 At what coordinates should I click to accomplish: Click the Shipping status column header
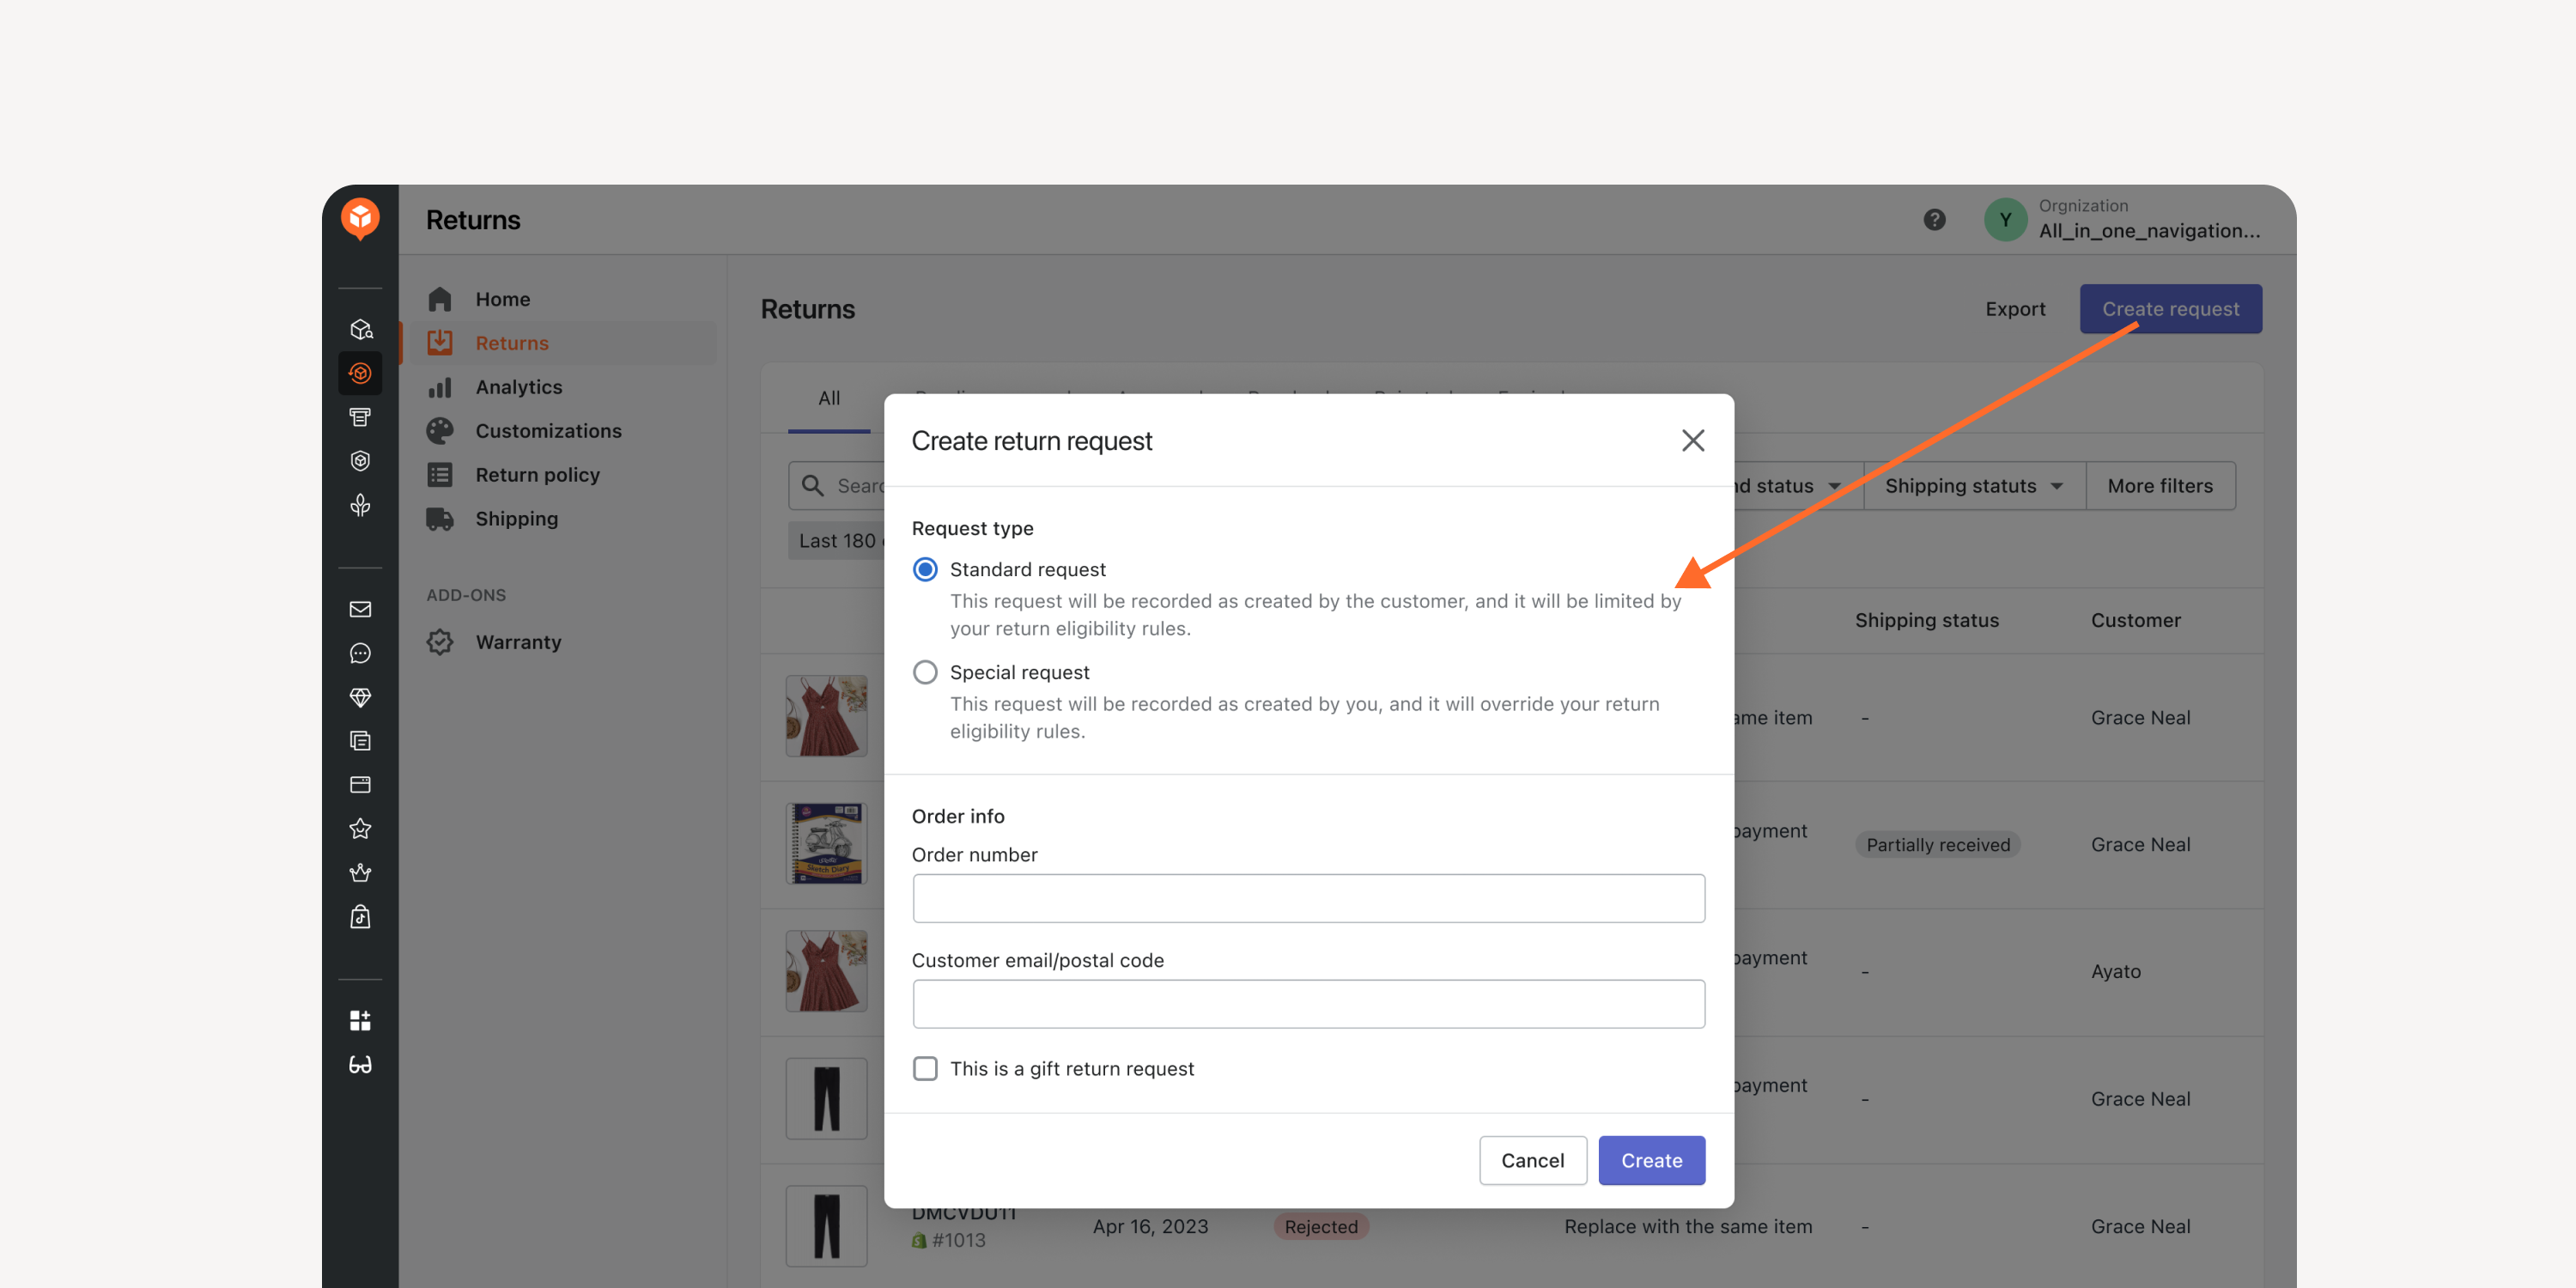(x=1926, y=620)
